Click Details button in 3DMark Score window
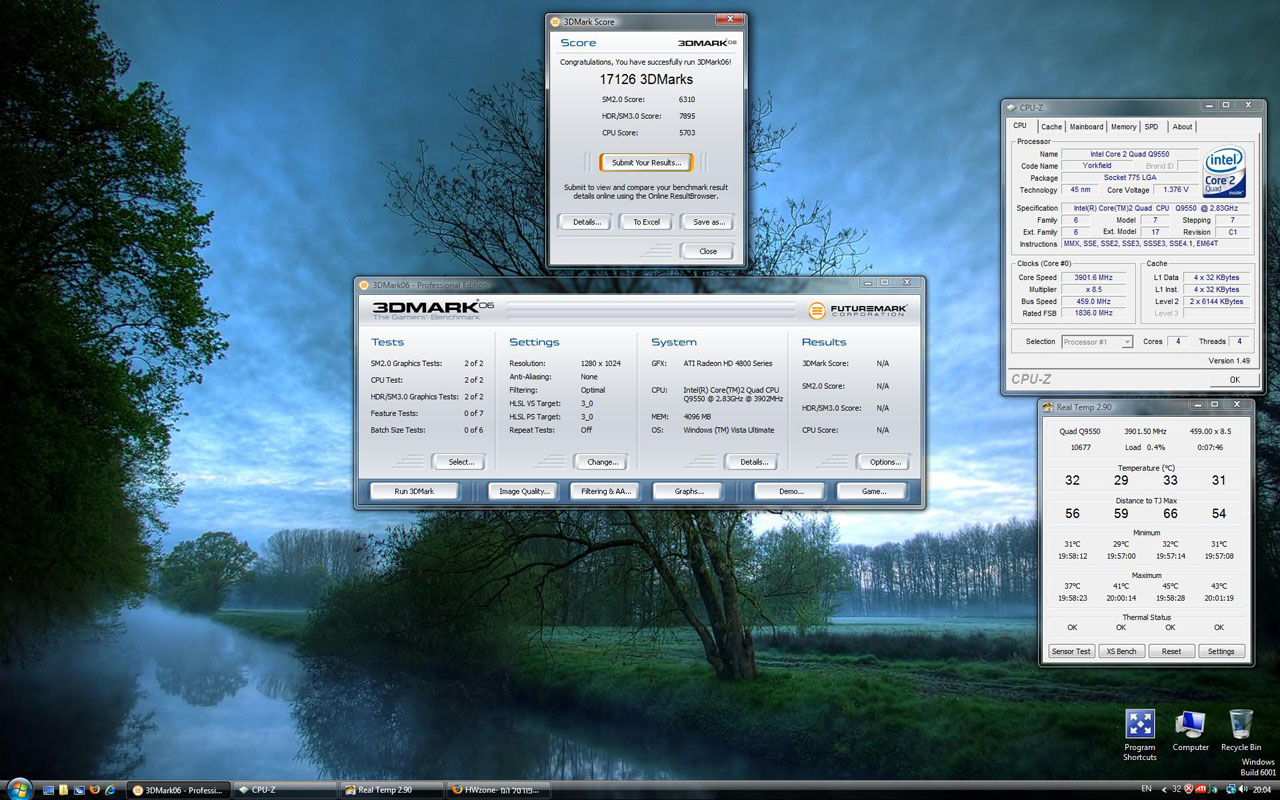Viewport: 1280px width, 800px height. coord(584,222)
